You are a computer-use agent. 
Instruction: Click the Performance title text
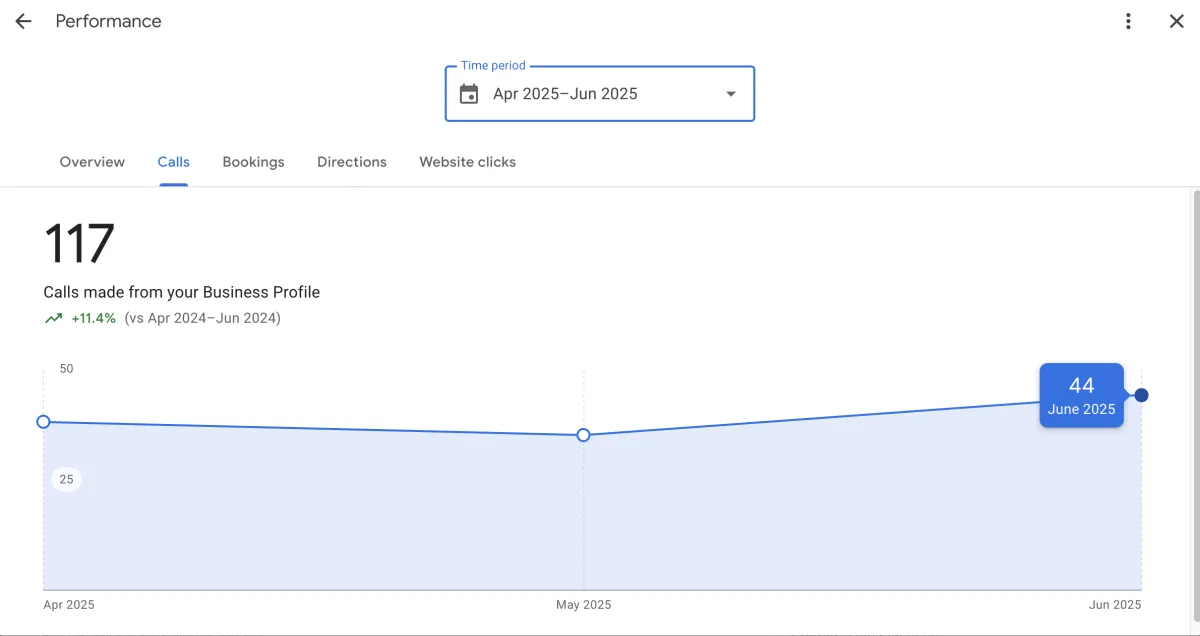pos(108,21)
